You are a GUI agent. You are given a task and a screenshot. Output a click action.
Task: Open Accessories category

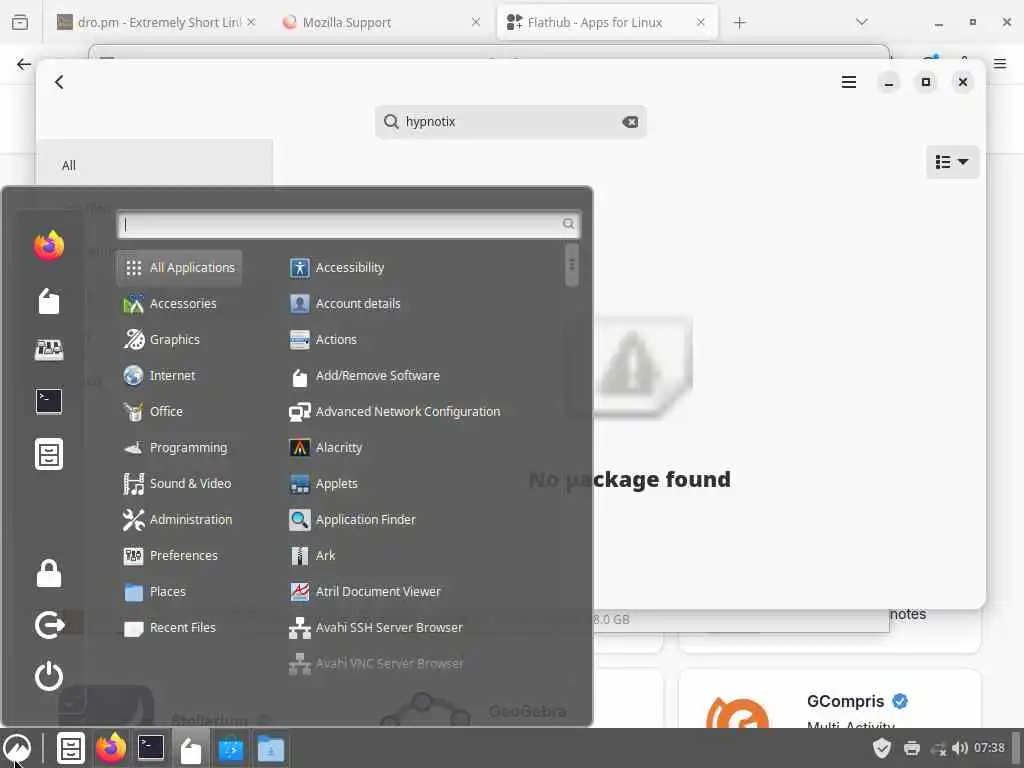point(170,304)
